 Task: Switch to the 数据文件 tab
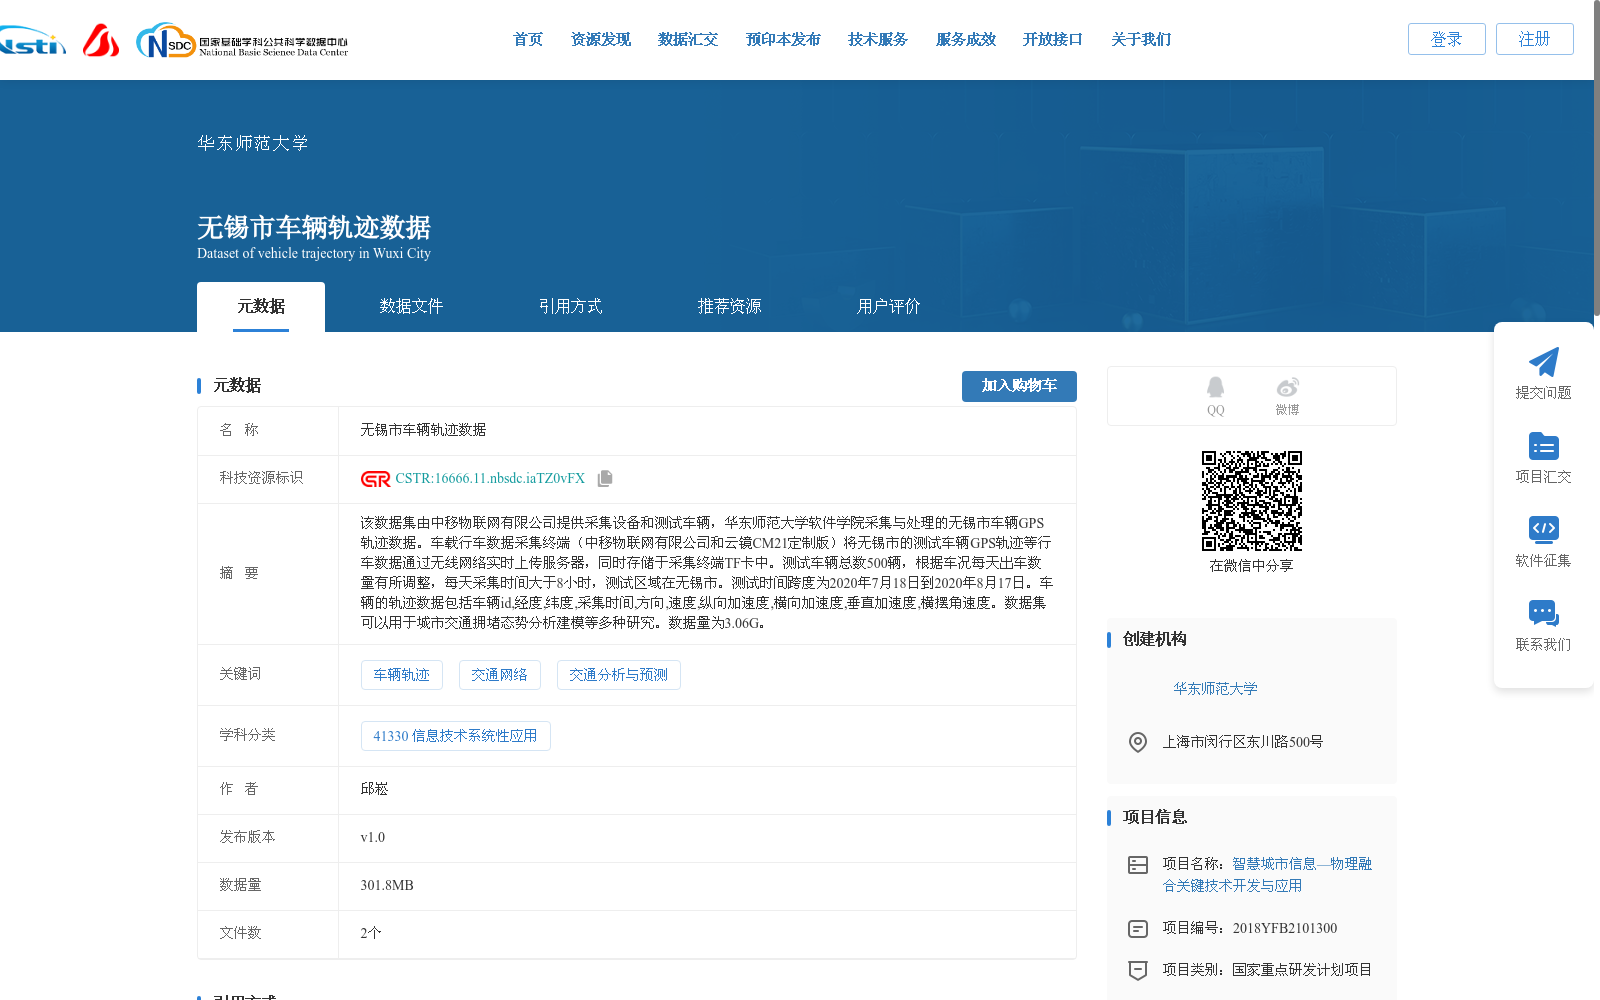[411, 307]
